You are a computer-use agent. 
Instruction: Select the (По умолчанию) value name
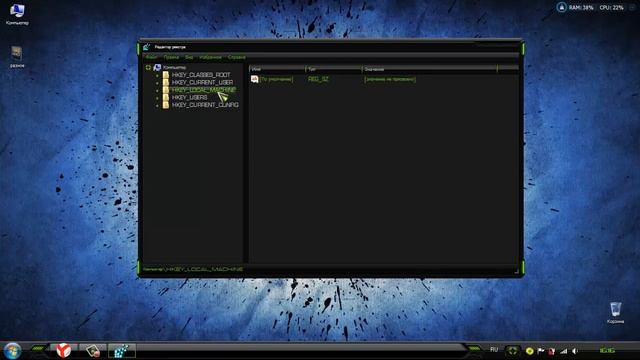tap(277, 79)
